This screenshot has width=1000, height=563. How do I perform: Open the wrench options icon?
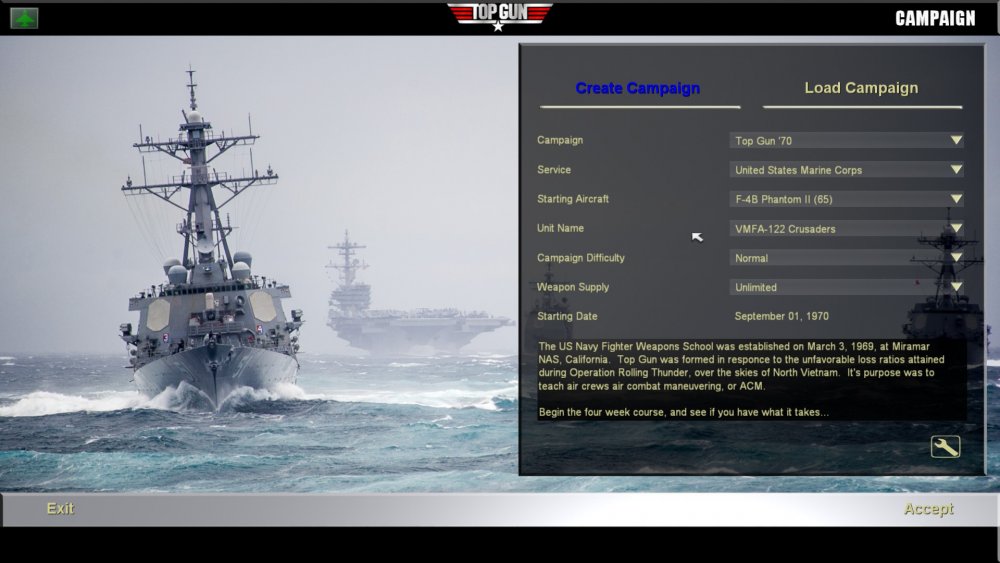click(945, 446)
